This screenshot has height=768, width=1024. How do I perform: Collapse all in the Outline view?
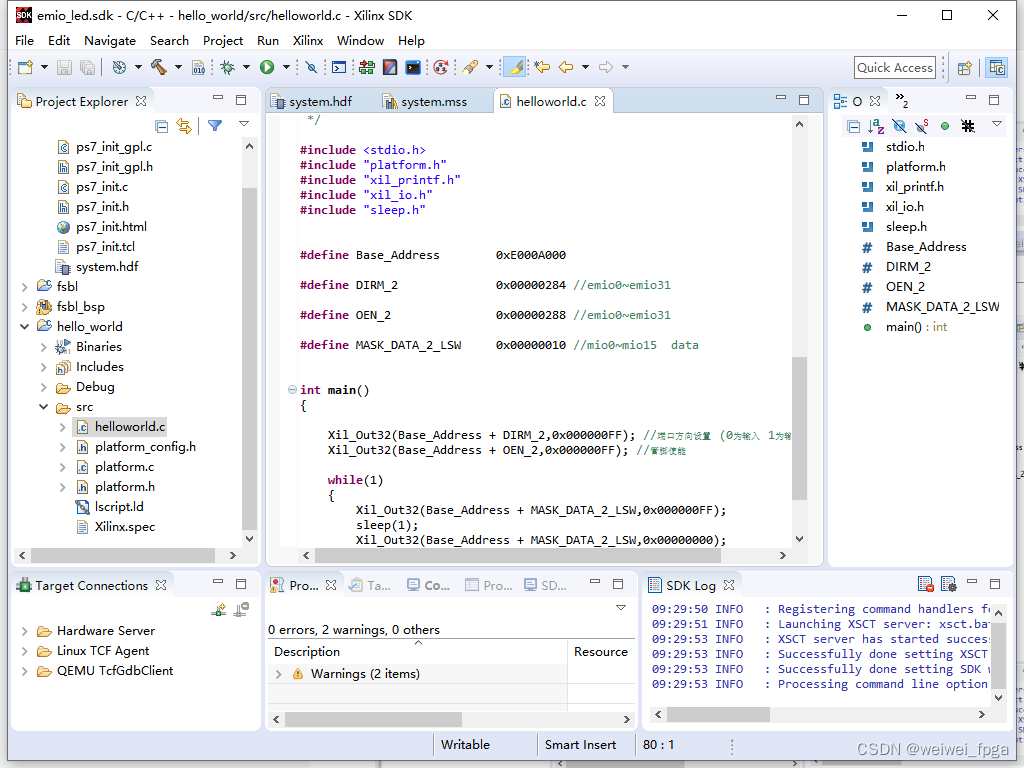tap(853, 126)
